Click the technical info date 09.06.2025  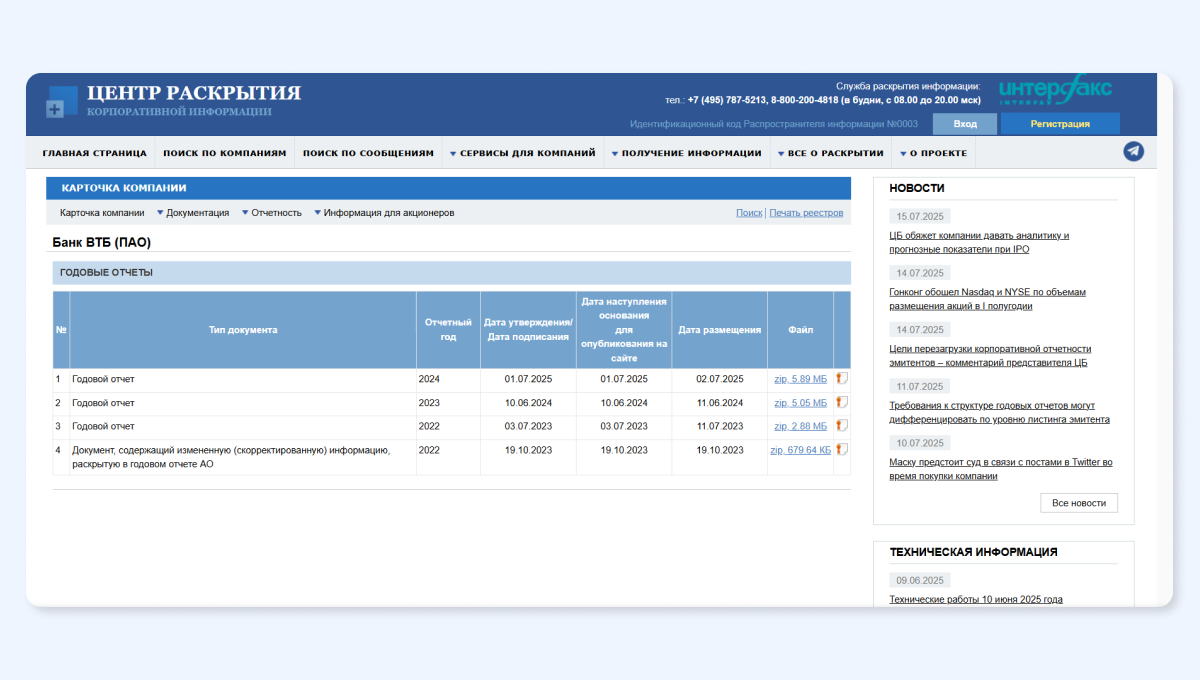tap(920, 580)
